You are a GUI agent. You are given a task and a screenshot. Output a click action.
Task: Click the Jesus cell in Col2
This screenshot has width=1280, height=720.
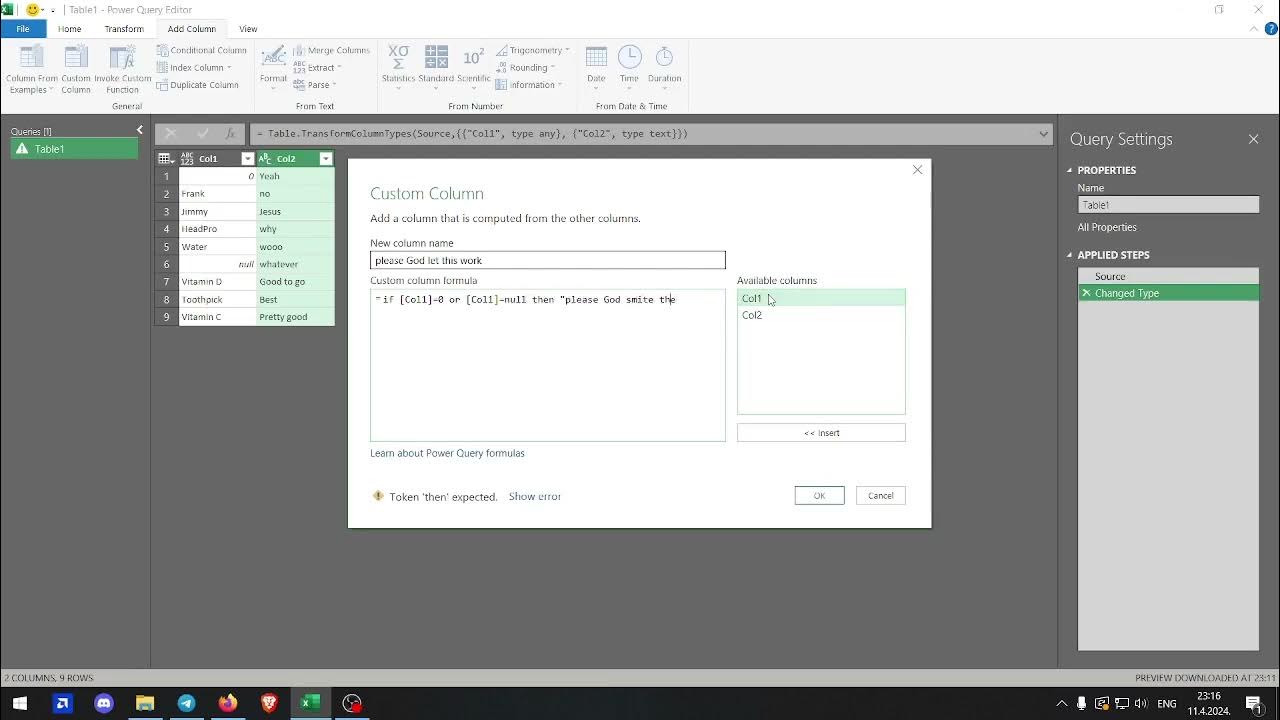tap(295, 212)
